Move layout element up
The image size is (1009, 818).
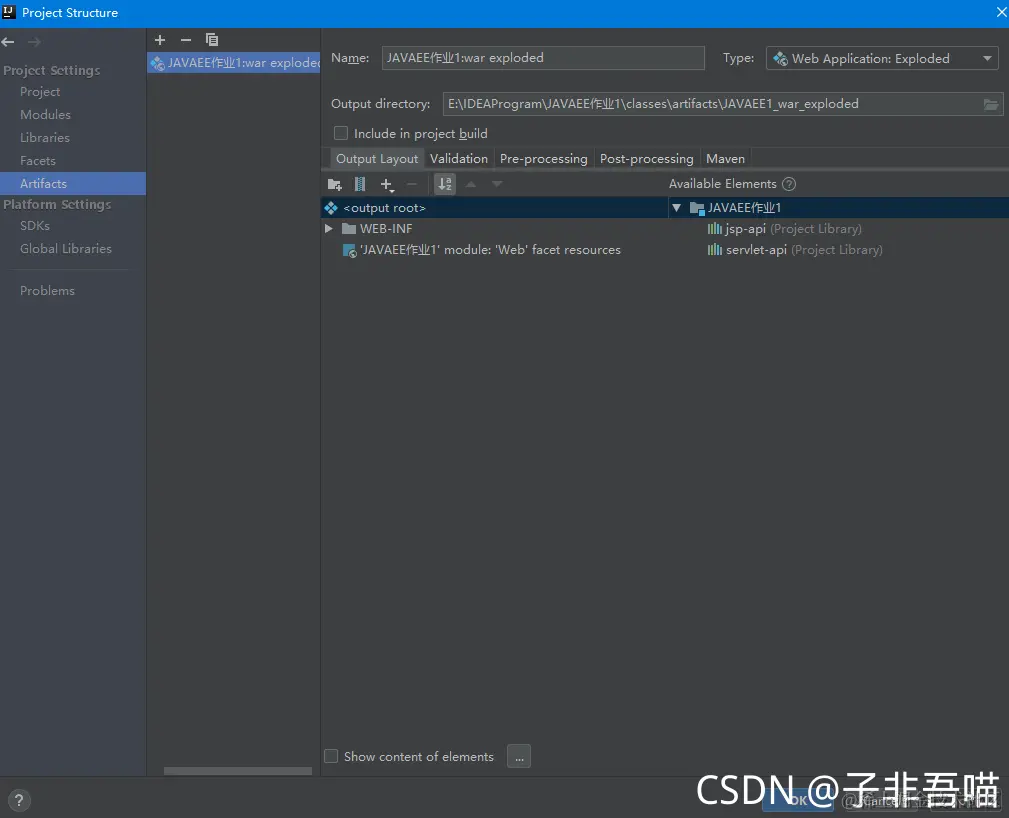471,185
